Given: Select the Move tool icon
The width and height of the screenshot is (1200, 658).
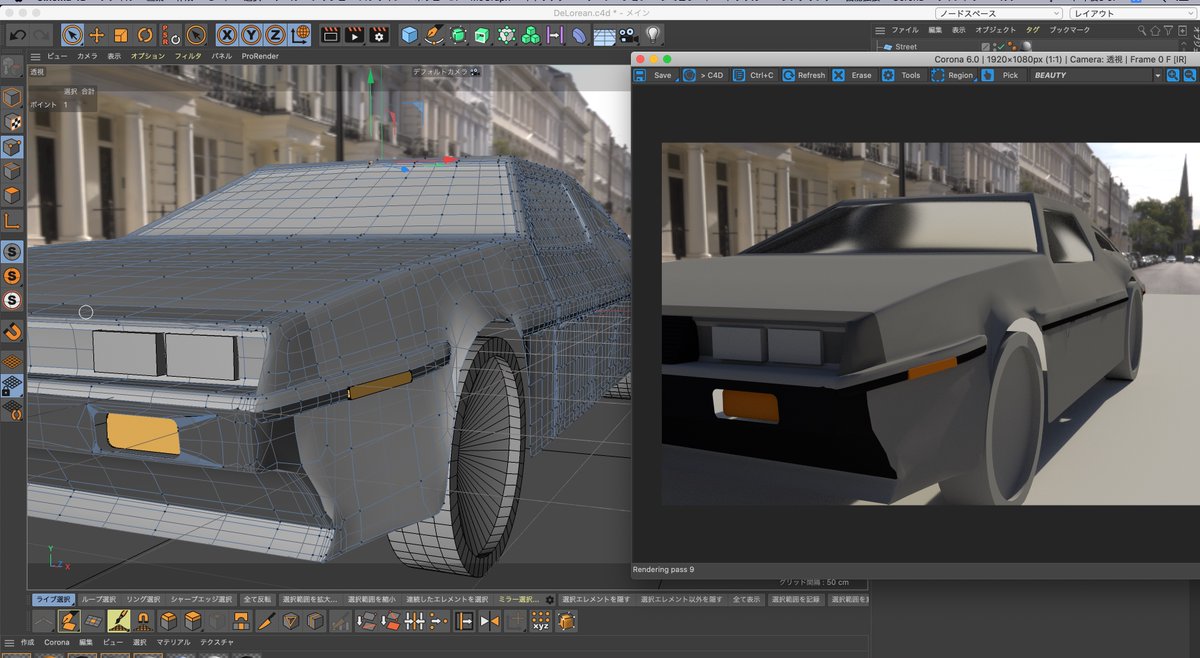Looking at the screenshot, I should click(x=97, y=35).
